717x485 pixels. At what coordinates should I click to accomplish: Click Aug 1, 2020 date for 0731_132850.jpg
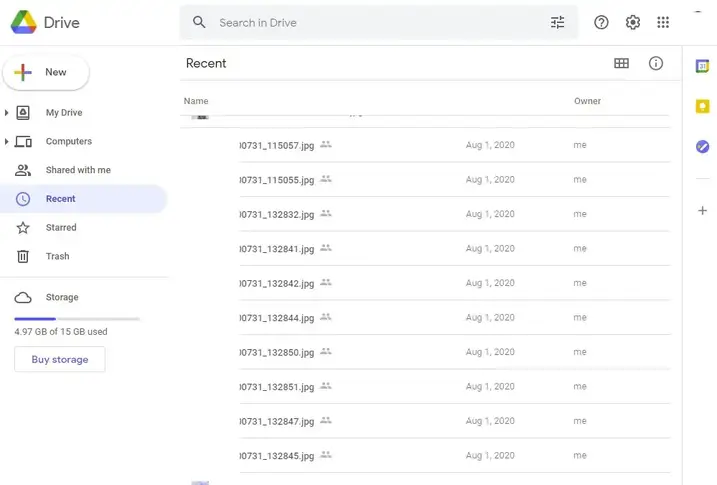coord(490,352)
